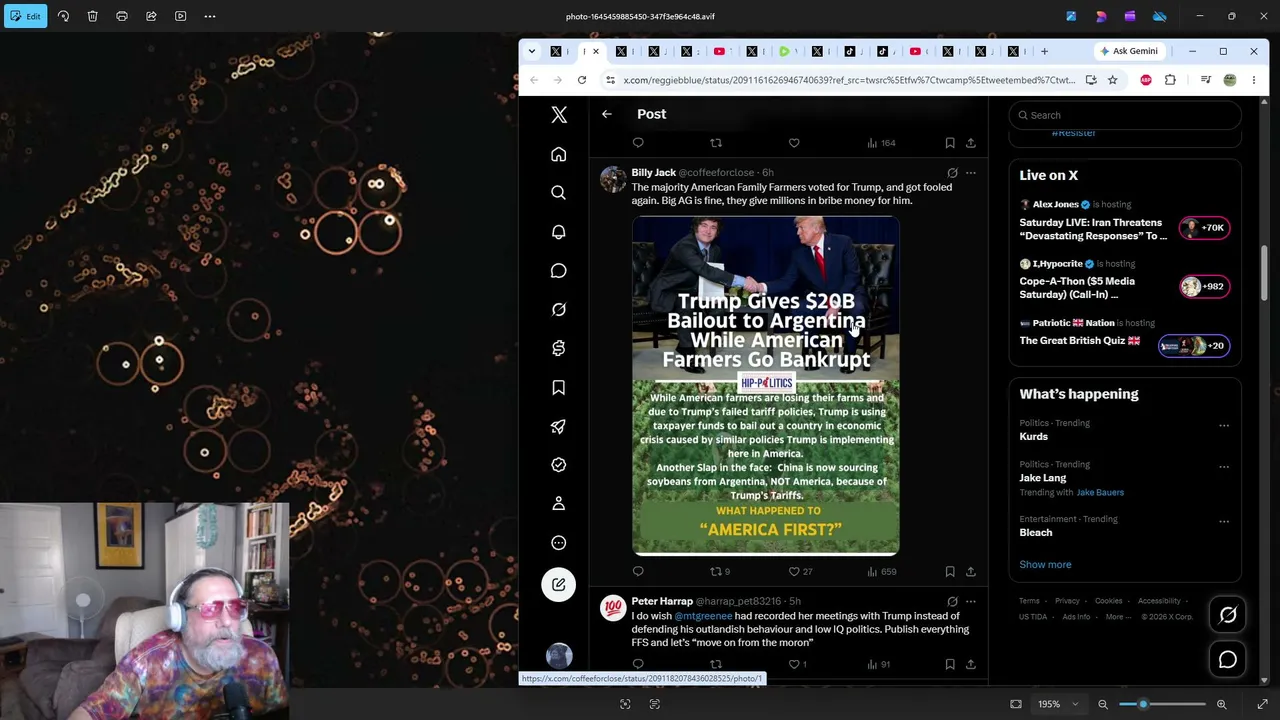Reload the browser page
The width and height of the screenshot is (1280, 720).
(582, 80)
